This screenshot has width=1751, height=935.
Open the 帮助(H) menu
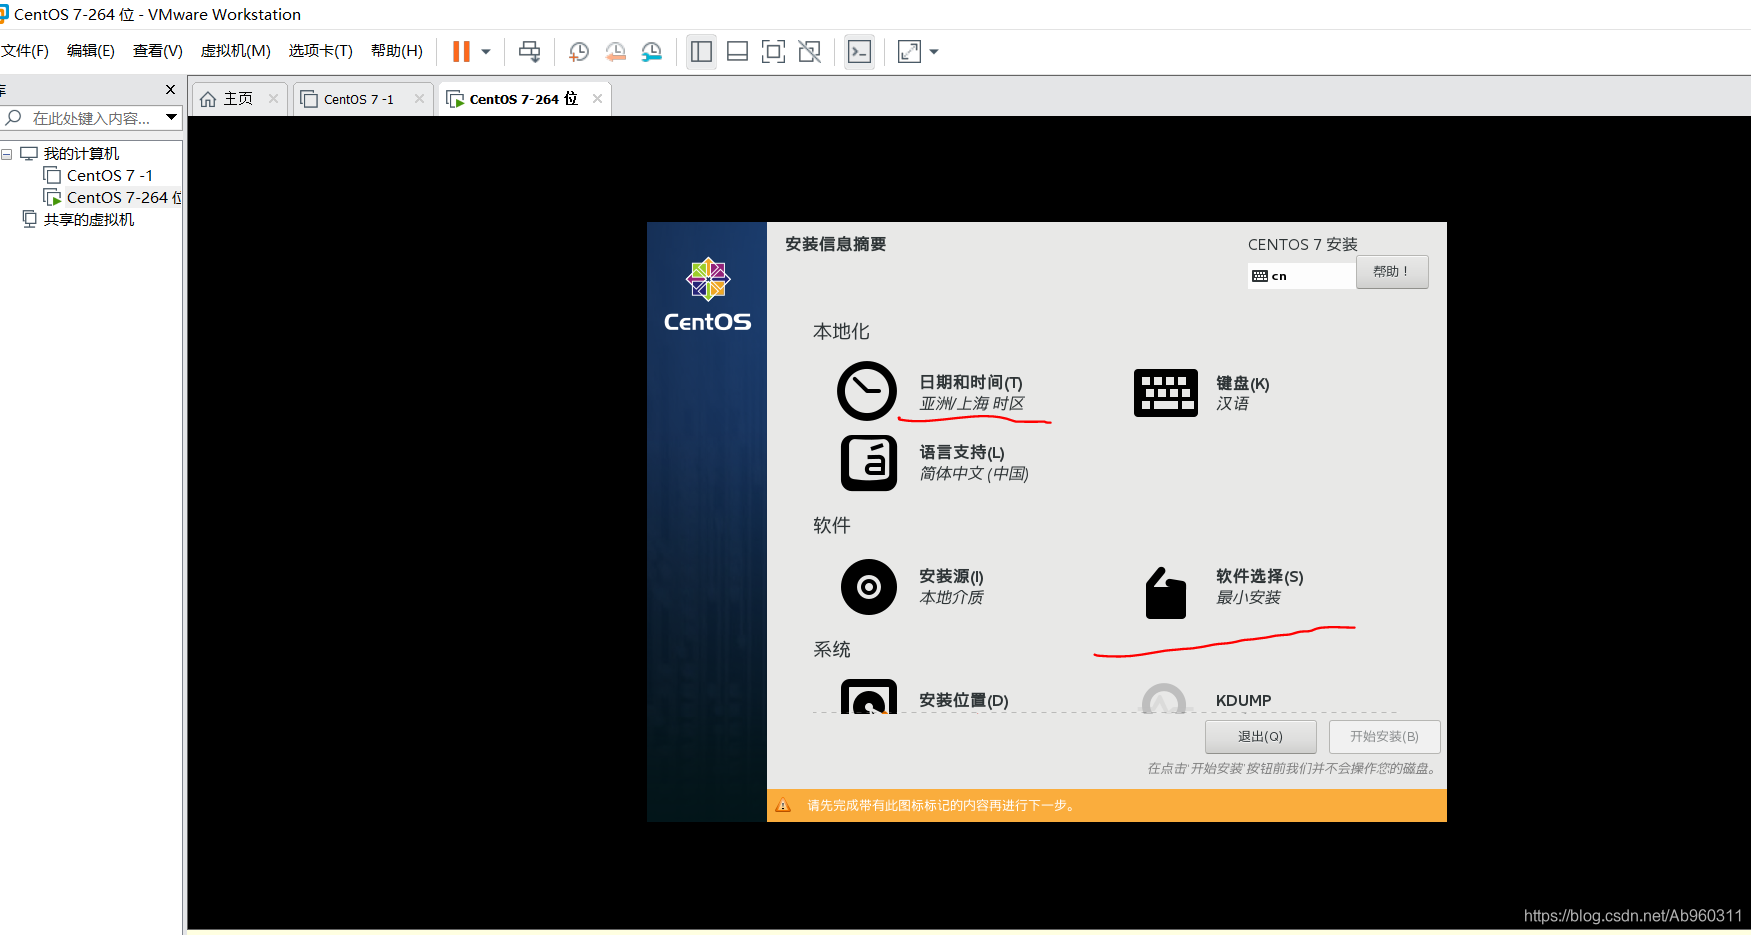pyautogui.click(x=397, y=51)
